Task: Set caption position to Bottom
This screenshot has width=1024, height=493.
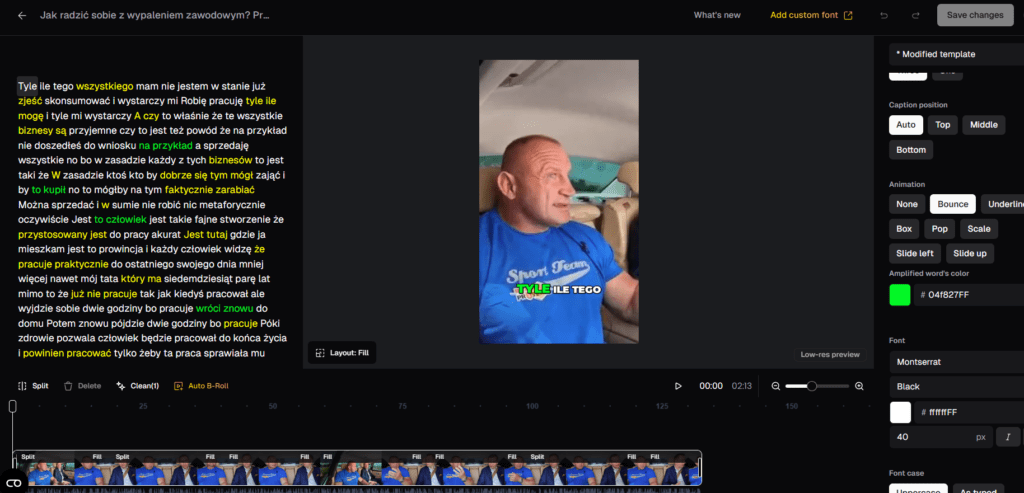Action: click(911, 150)
